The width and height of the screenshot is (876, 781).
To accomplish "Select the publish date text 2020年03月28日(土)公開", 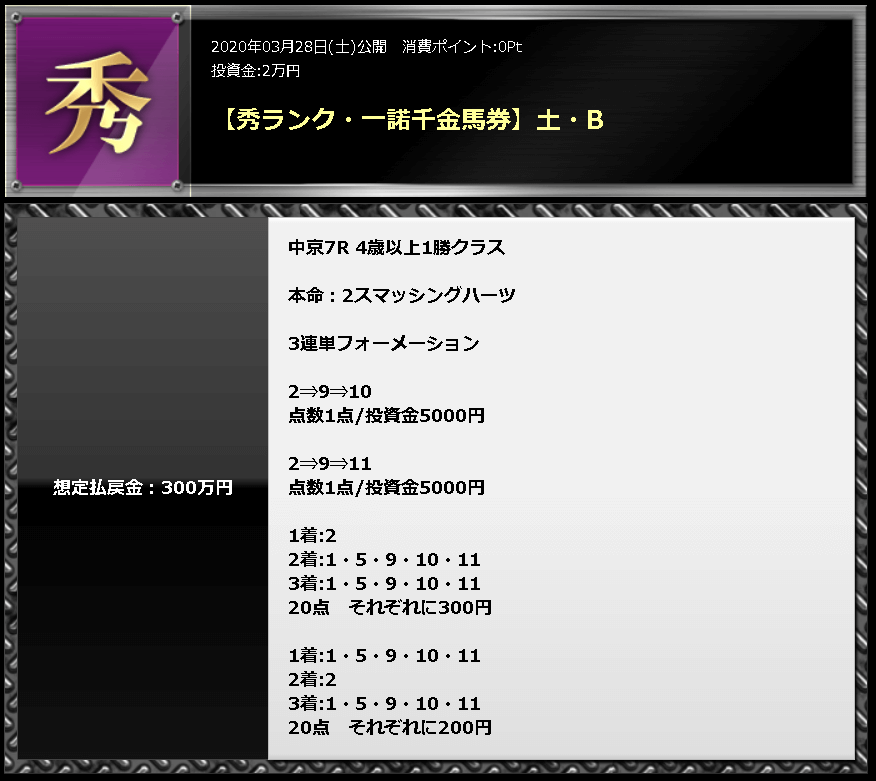I will tap(298, 46).
